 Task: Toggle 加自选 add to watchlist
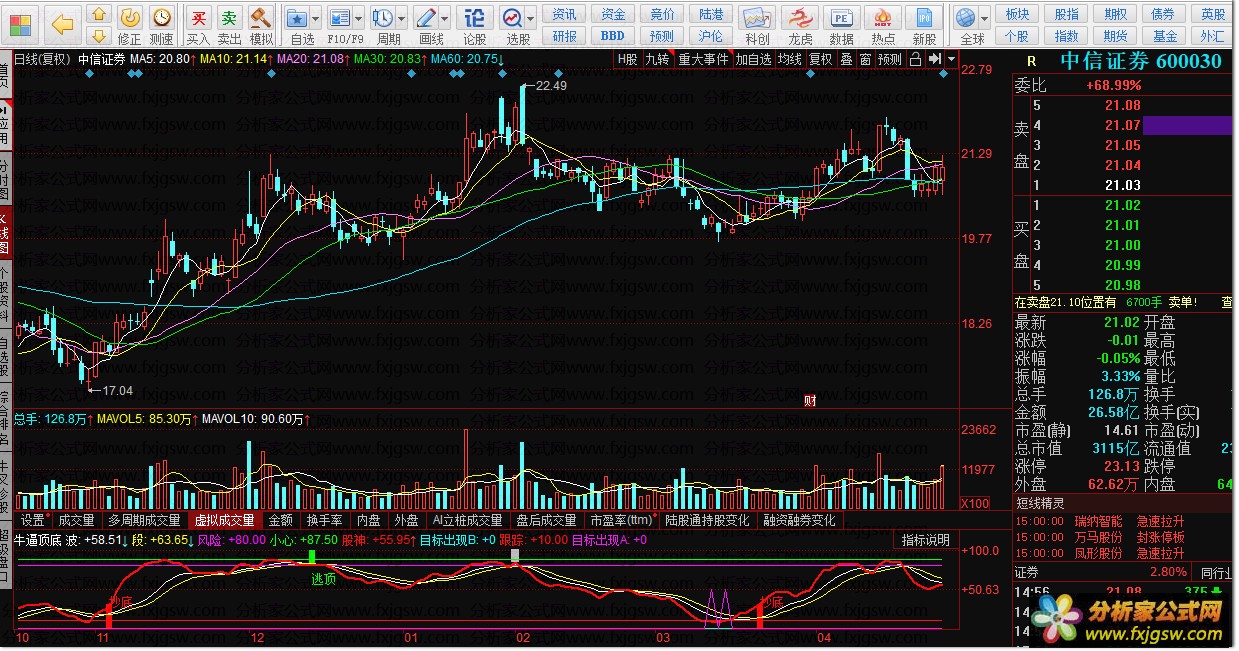[754, 59]
